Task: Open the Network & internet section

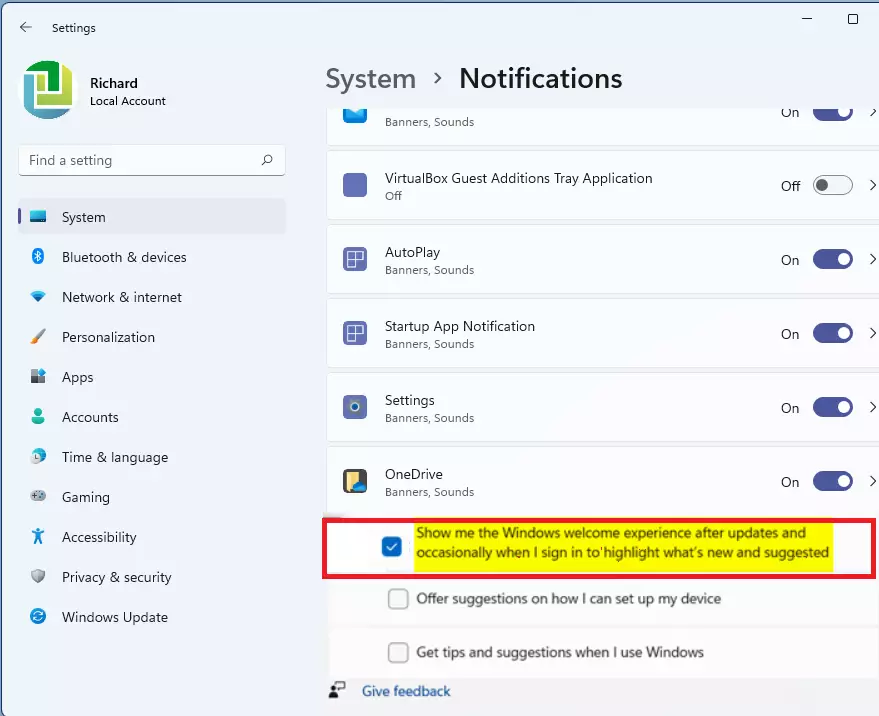Action: tap(121, 297)
